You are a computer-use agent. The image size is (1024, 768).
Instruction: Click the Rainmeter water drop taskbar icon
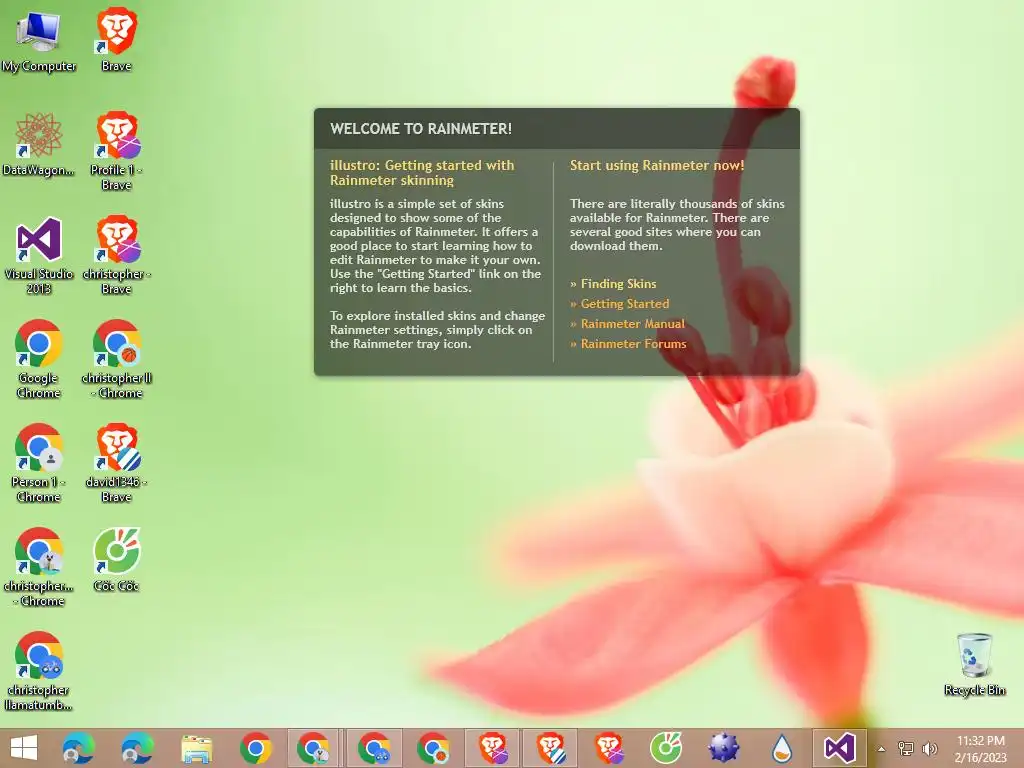click(x=781, y=748)
